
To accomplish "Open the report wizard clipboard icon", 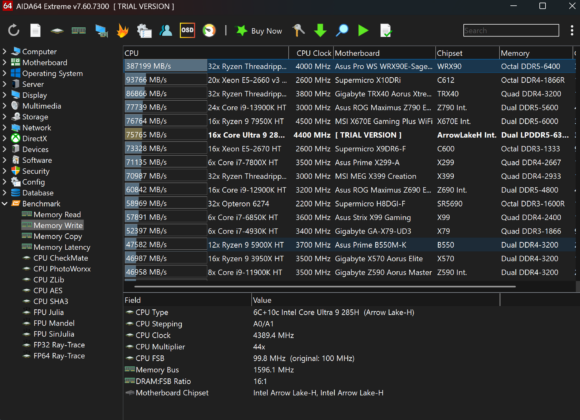I will [x=144, y=31].
